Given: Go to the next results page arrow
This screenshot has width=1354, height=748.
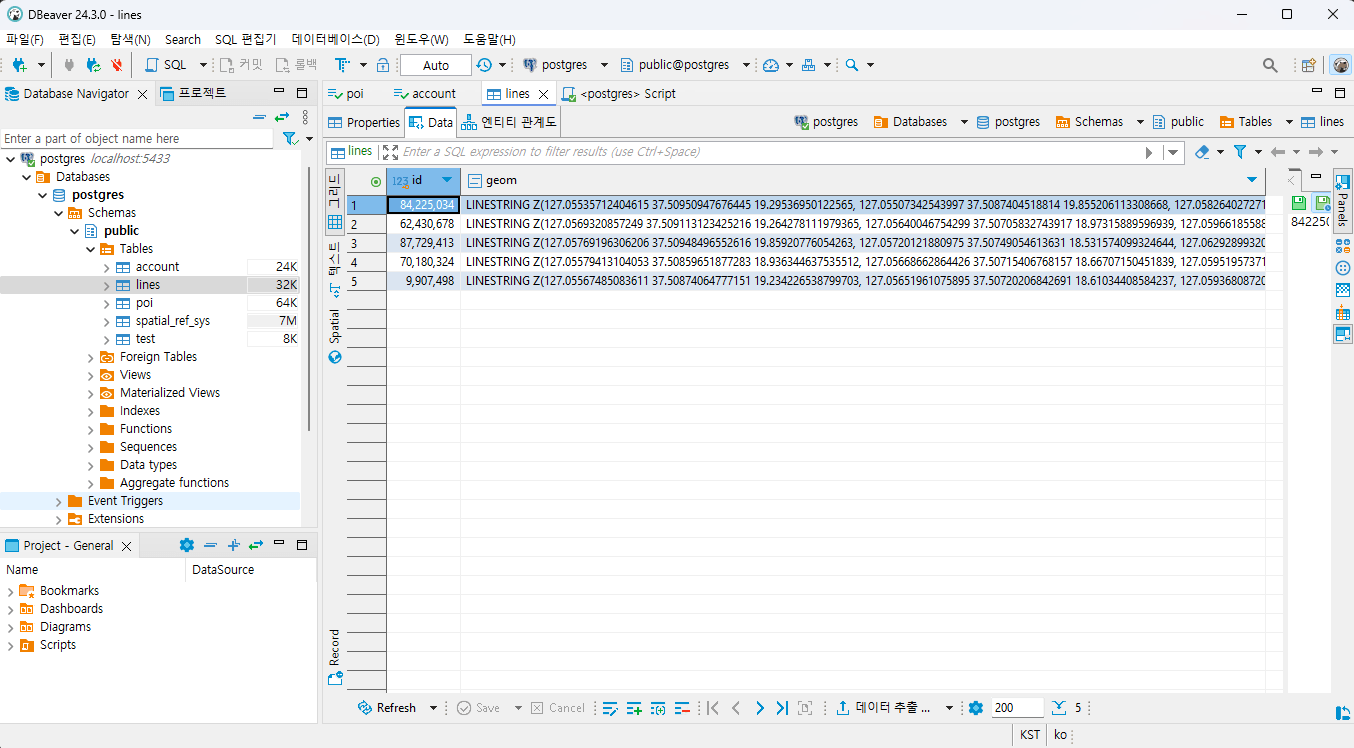Looking at the screenshot, I should pyautogui.click(x=759, y=708).
